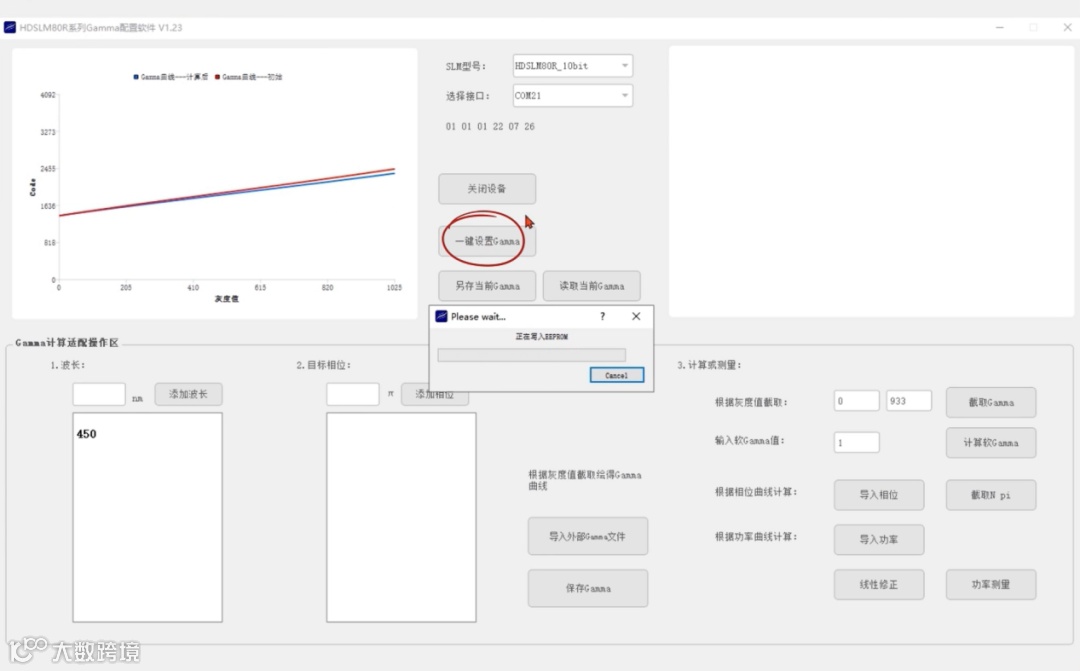Click the EEPROM write progress bar

coord(532,355)
